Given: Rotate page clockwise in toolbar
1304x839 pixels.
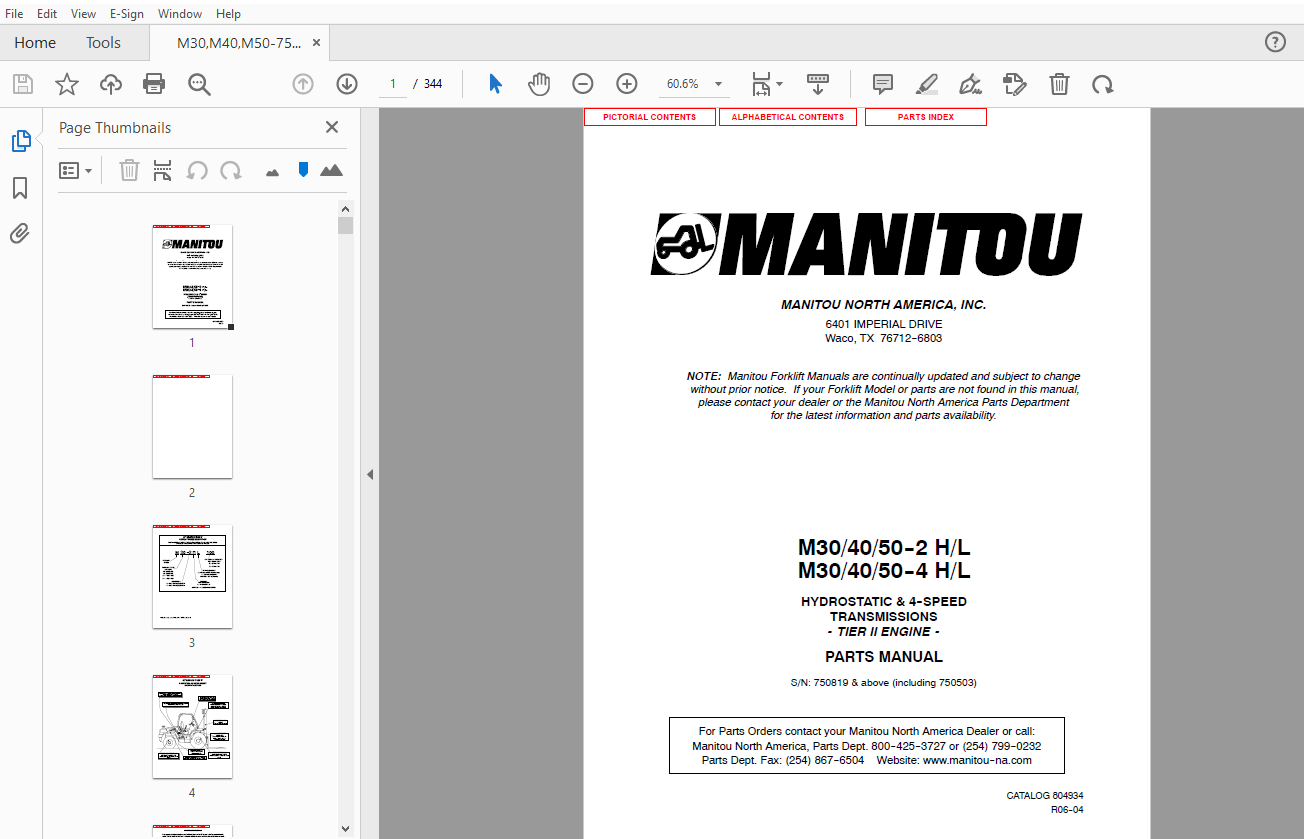Looking at the screenshot, I should pyautogui.click(x=1103, y=84).
